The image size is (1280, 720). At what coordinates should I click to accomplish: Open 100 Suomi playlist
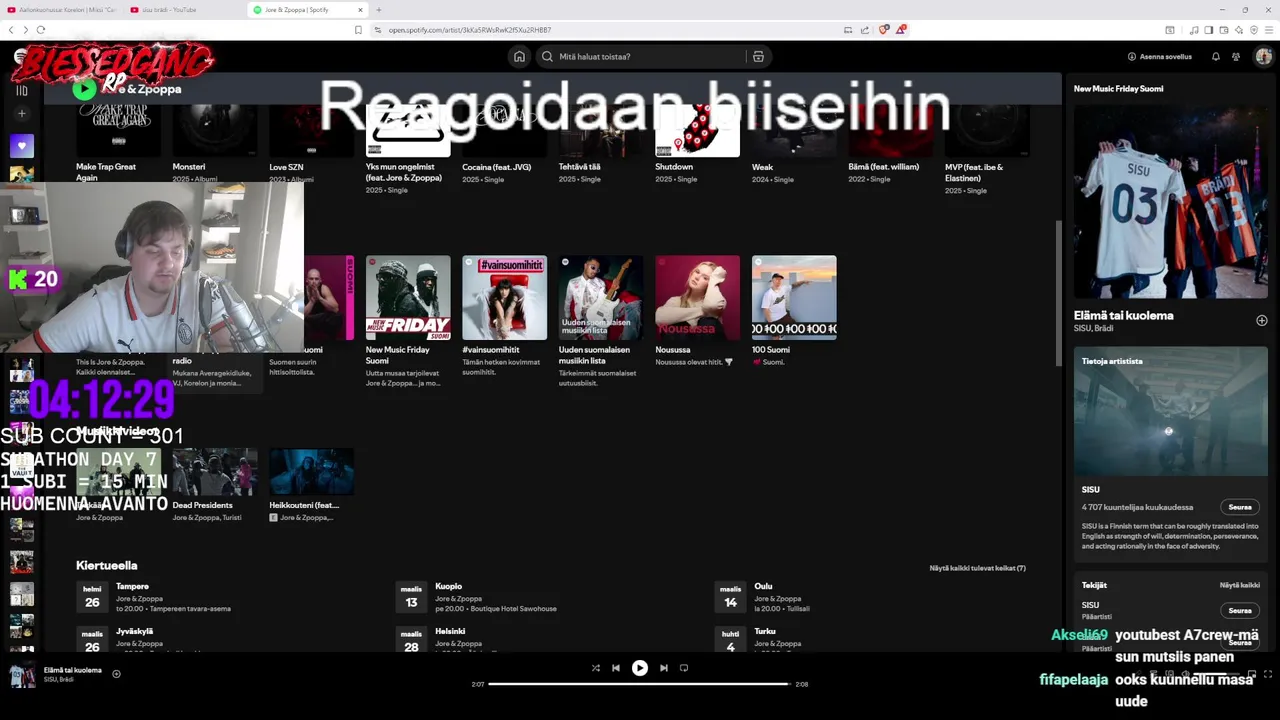[794, 310]
